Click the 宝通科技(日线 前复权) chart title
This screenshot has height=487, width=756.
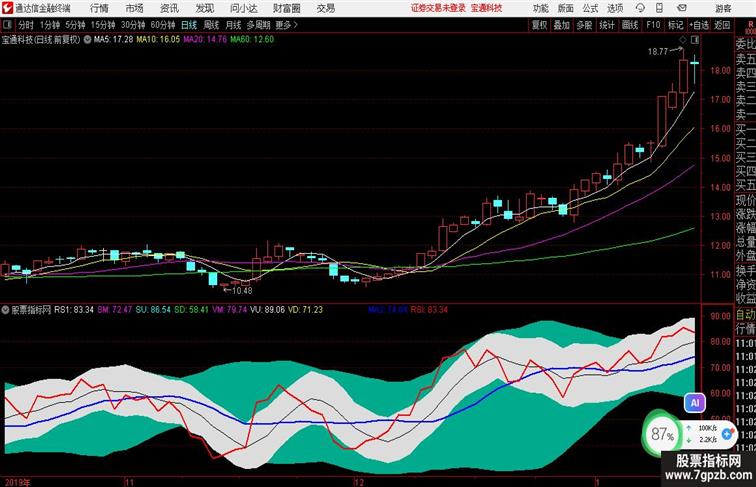pos(41,40)
